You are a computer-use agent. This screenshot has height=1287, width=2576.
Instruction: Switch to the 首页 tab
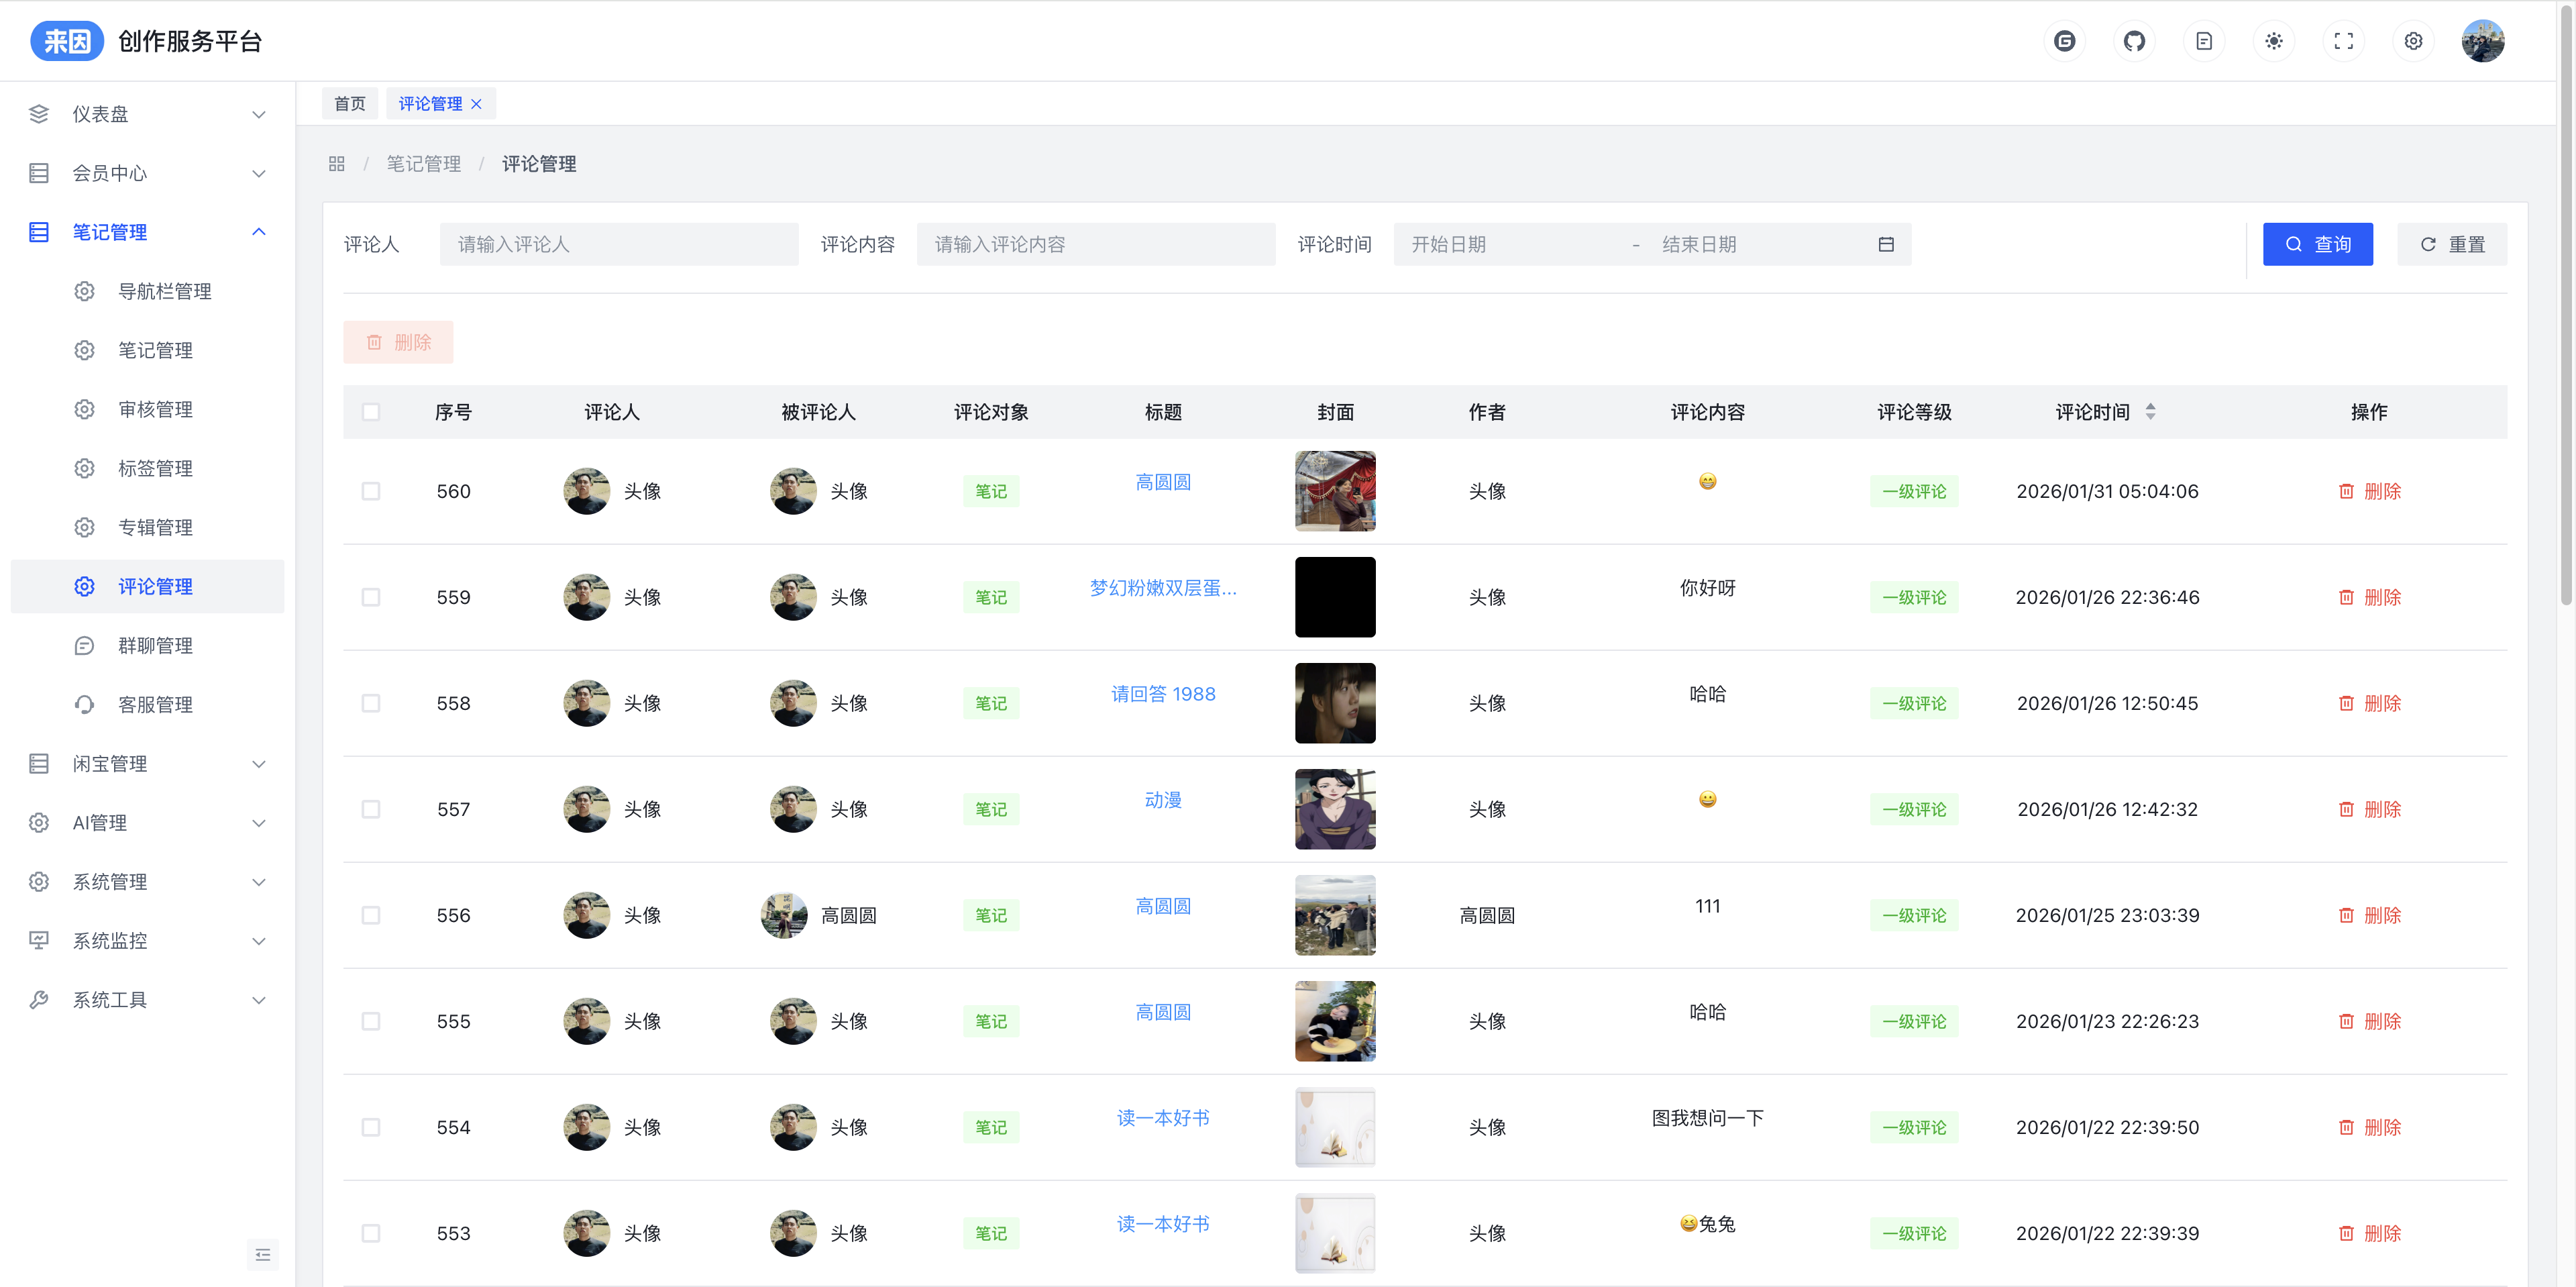(x=349, y=104)
